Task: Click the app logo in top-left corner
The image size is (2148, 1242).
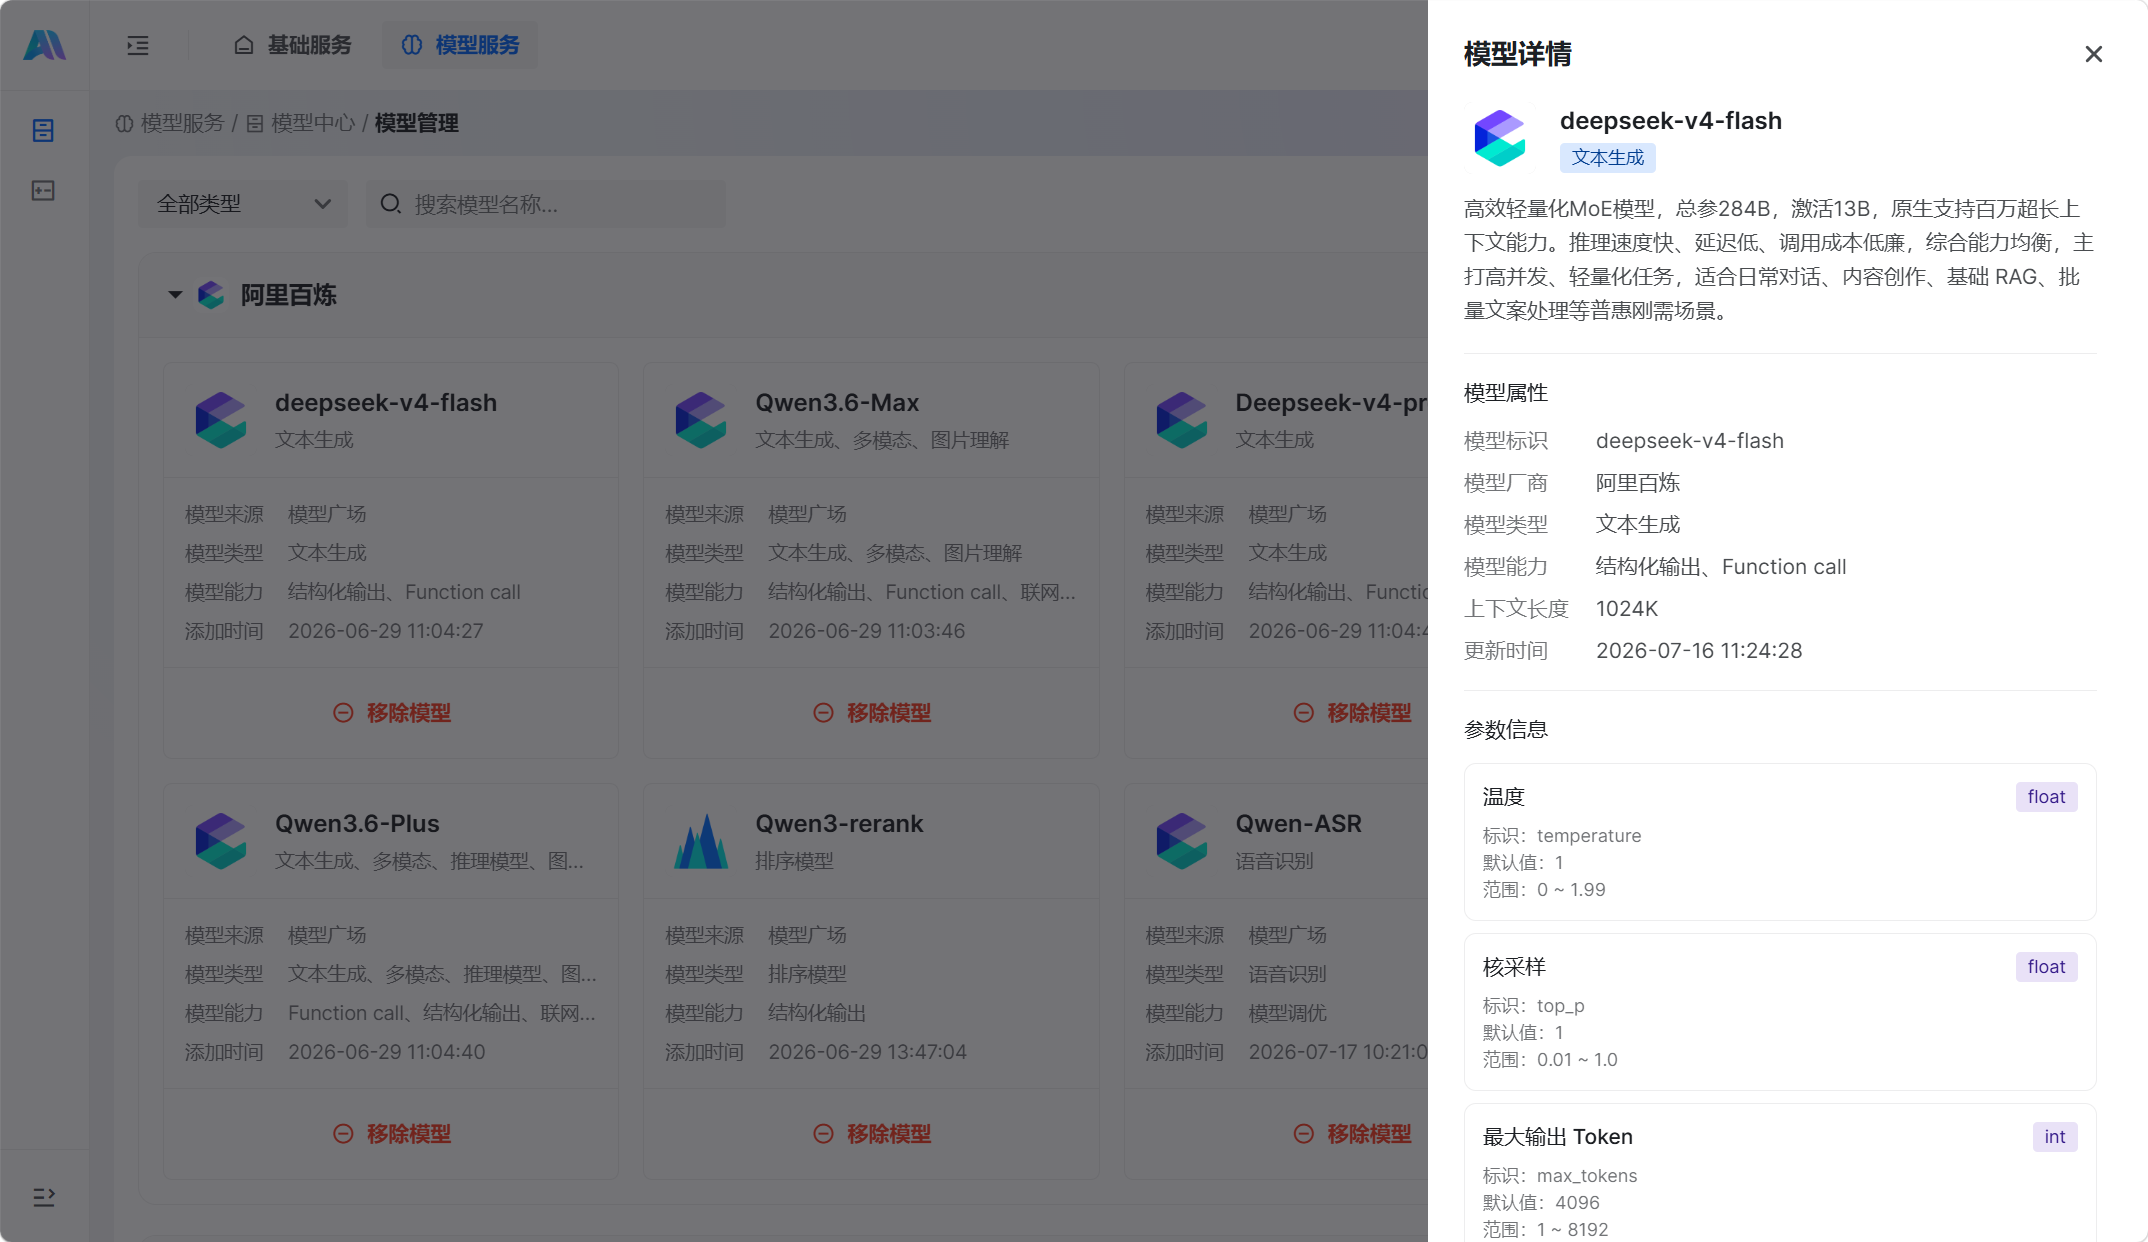Action: 44,45
